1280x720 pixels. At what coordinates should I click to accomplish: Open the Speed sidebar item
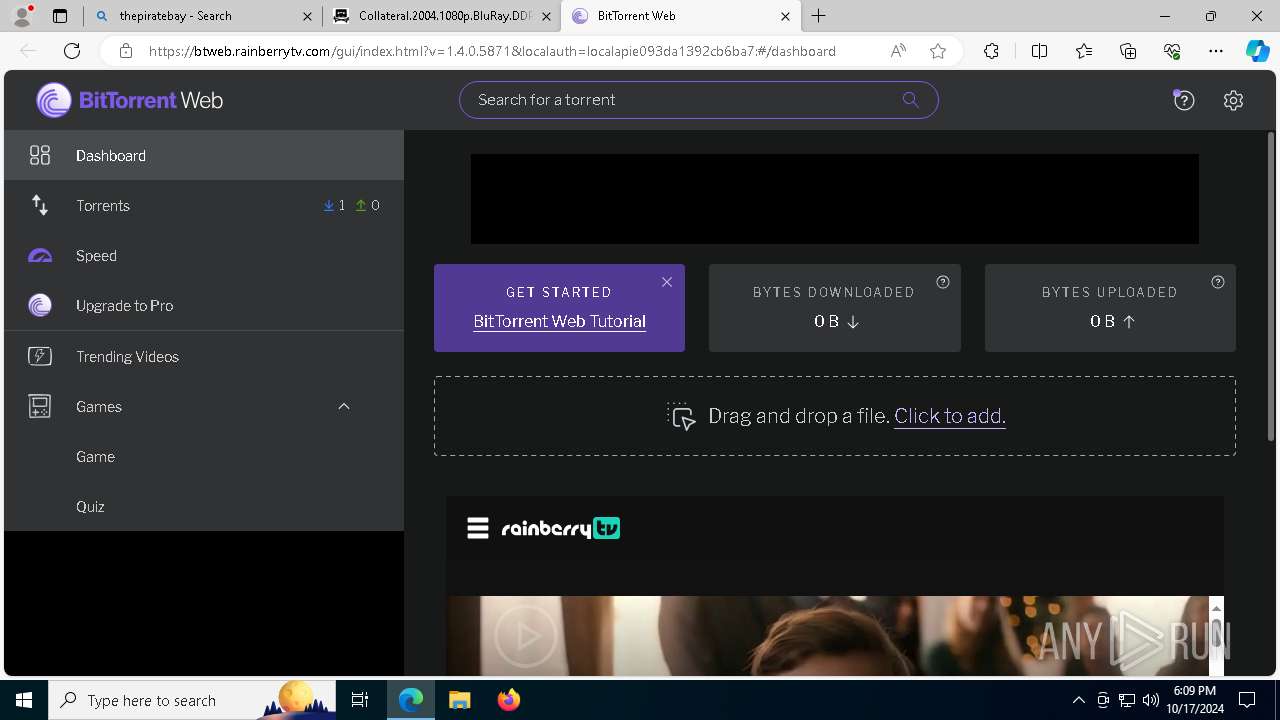pyautogui.click(x=204, y=255)
